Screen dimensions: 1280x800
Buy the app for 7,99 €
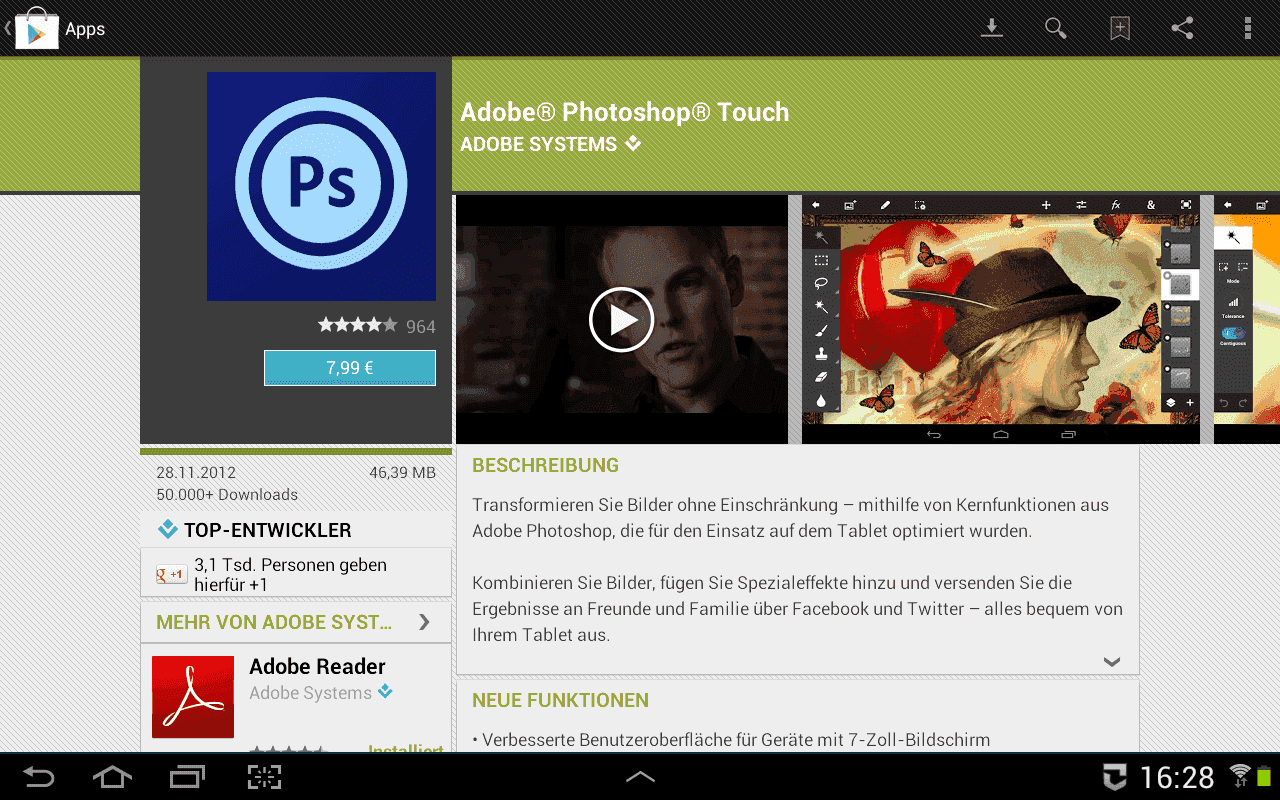pos(350,368)
